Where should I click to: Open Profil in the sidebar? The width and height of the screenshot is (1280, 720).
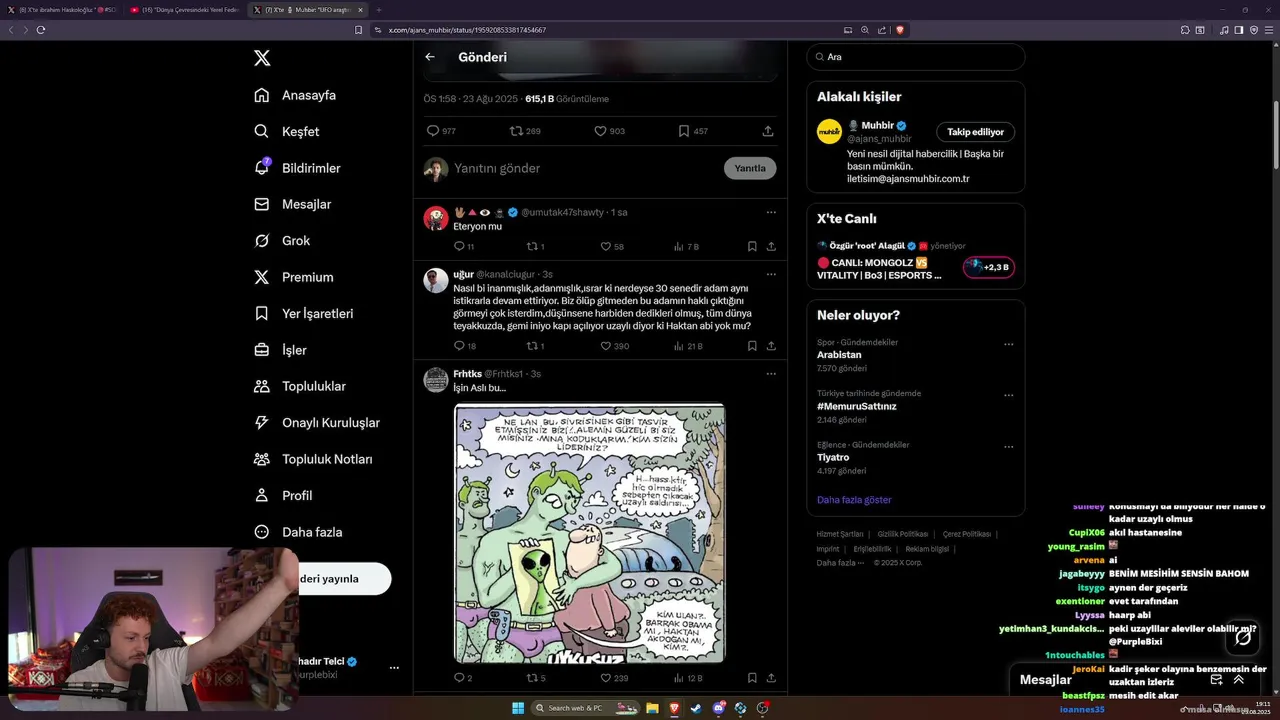(283, 495)
